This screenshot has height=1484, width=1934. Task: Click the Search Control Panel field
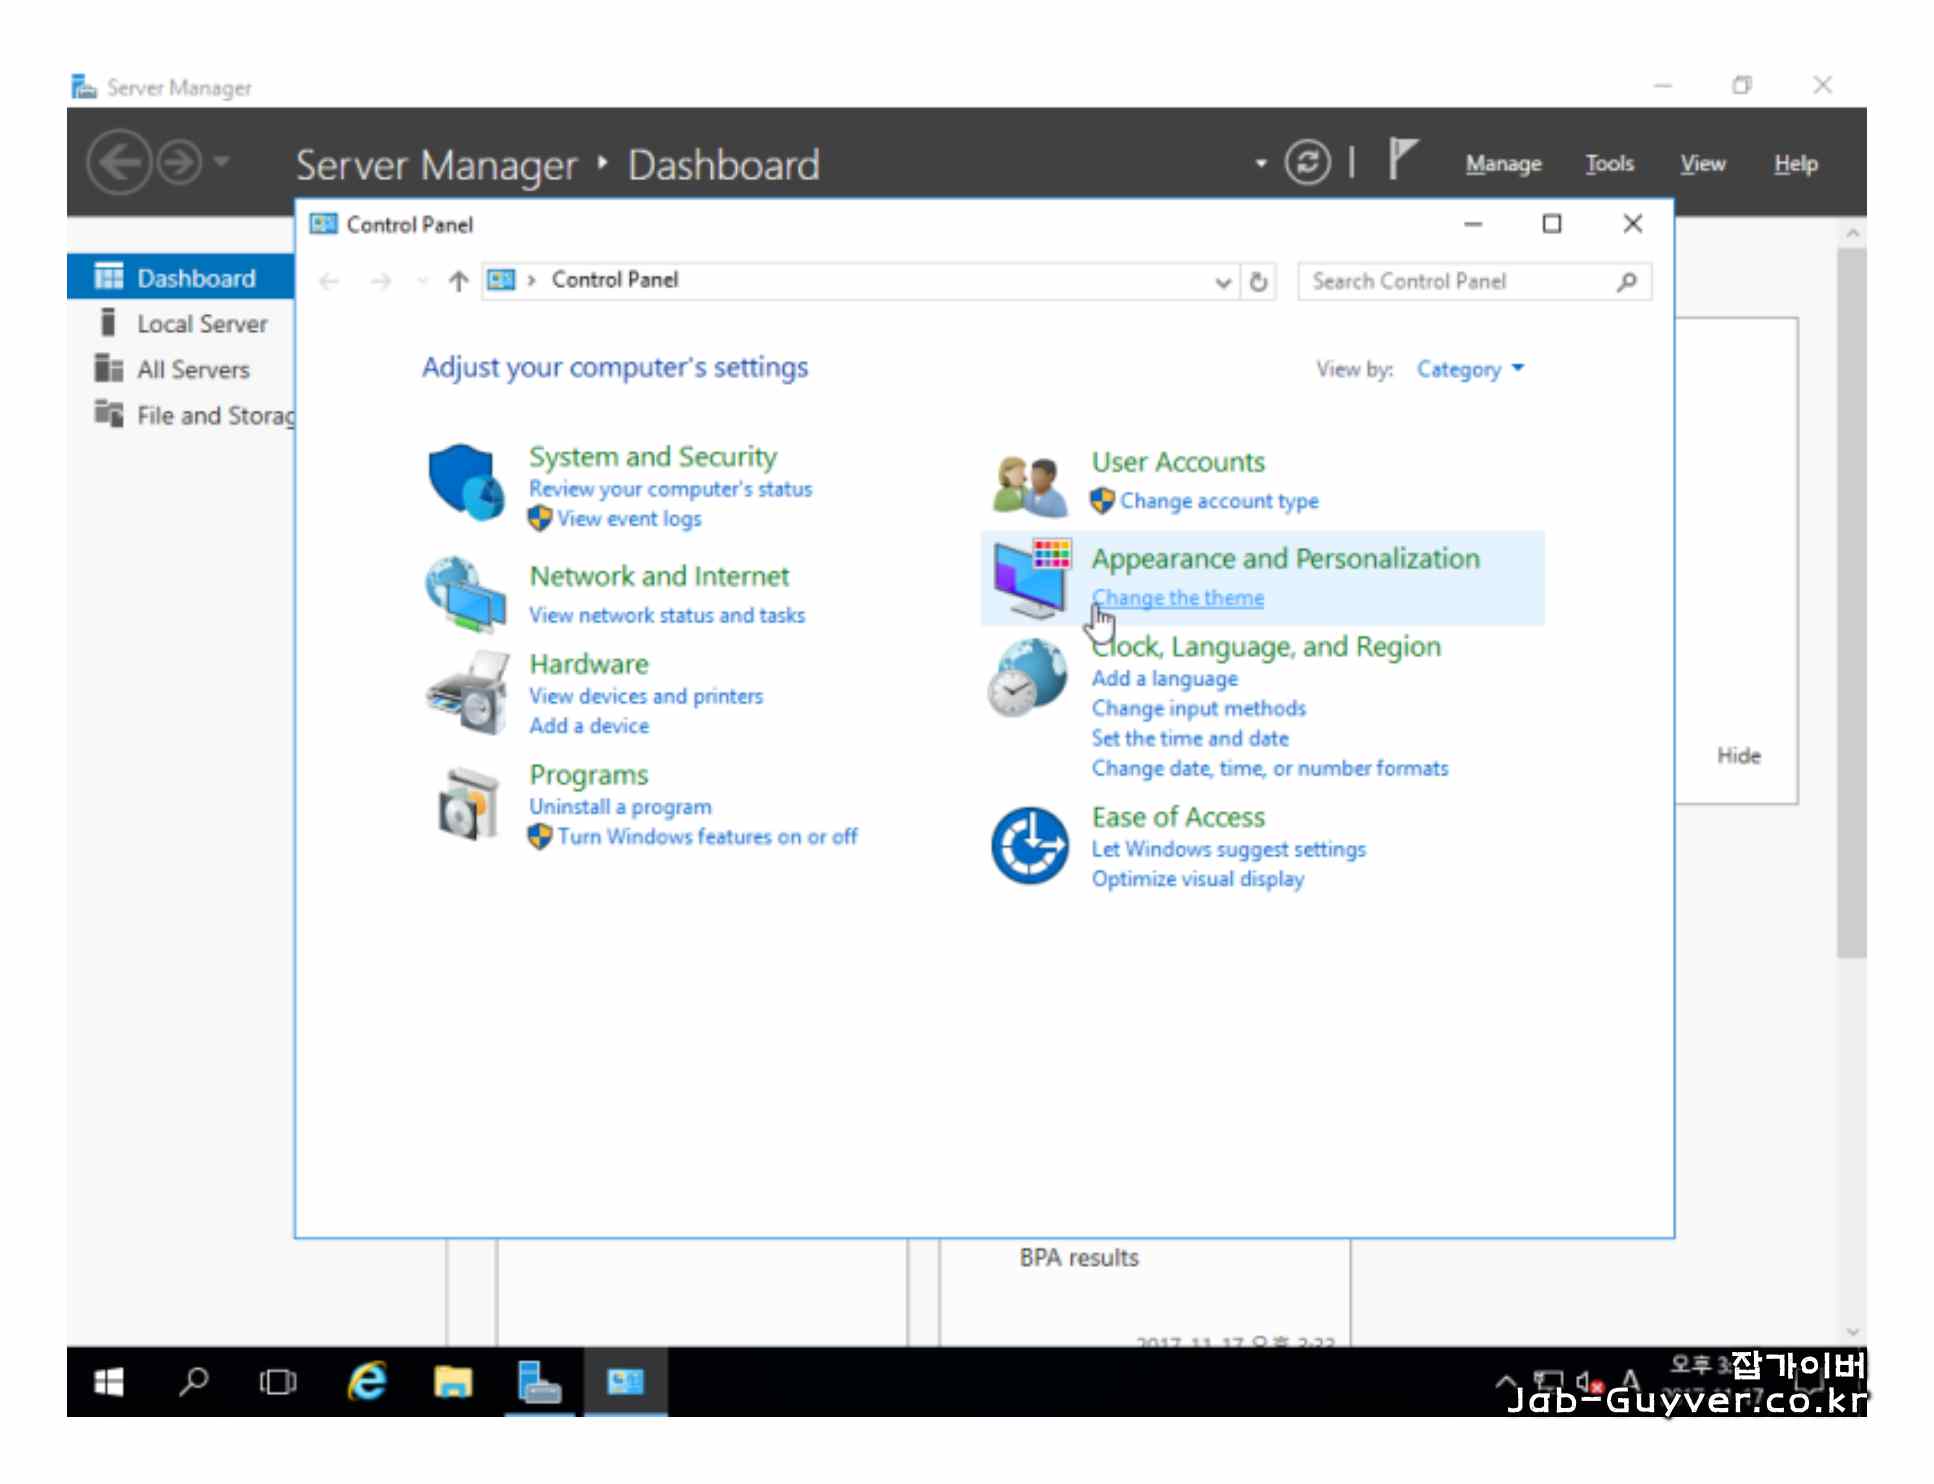[1455, 282]
